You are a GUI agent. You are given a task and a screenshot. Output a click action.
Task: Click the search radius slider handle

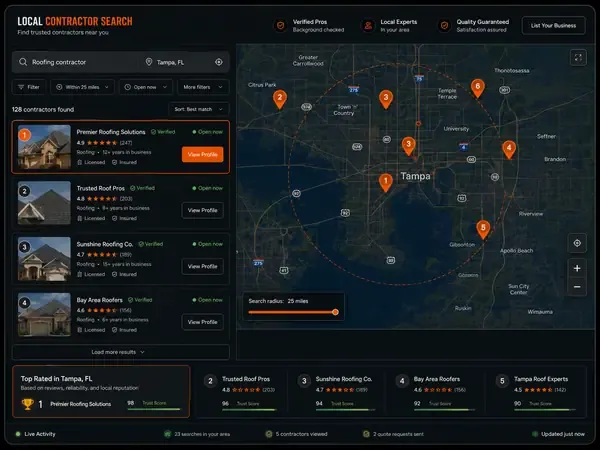tap(335, 312)
